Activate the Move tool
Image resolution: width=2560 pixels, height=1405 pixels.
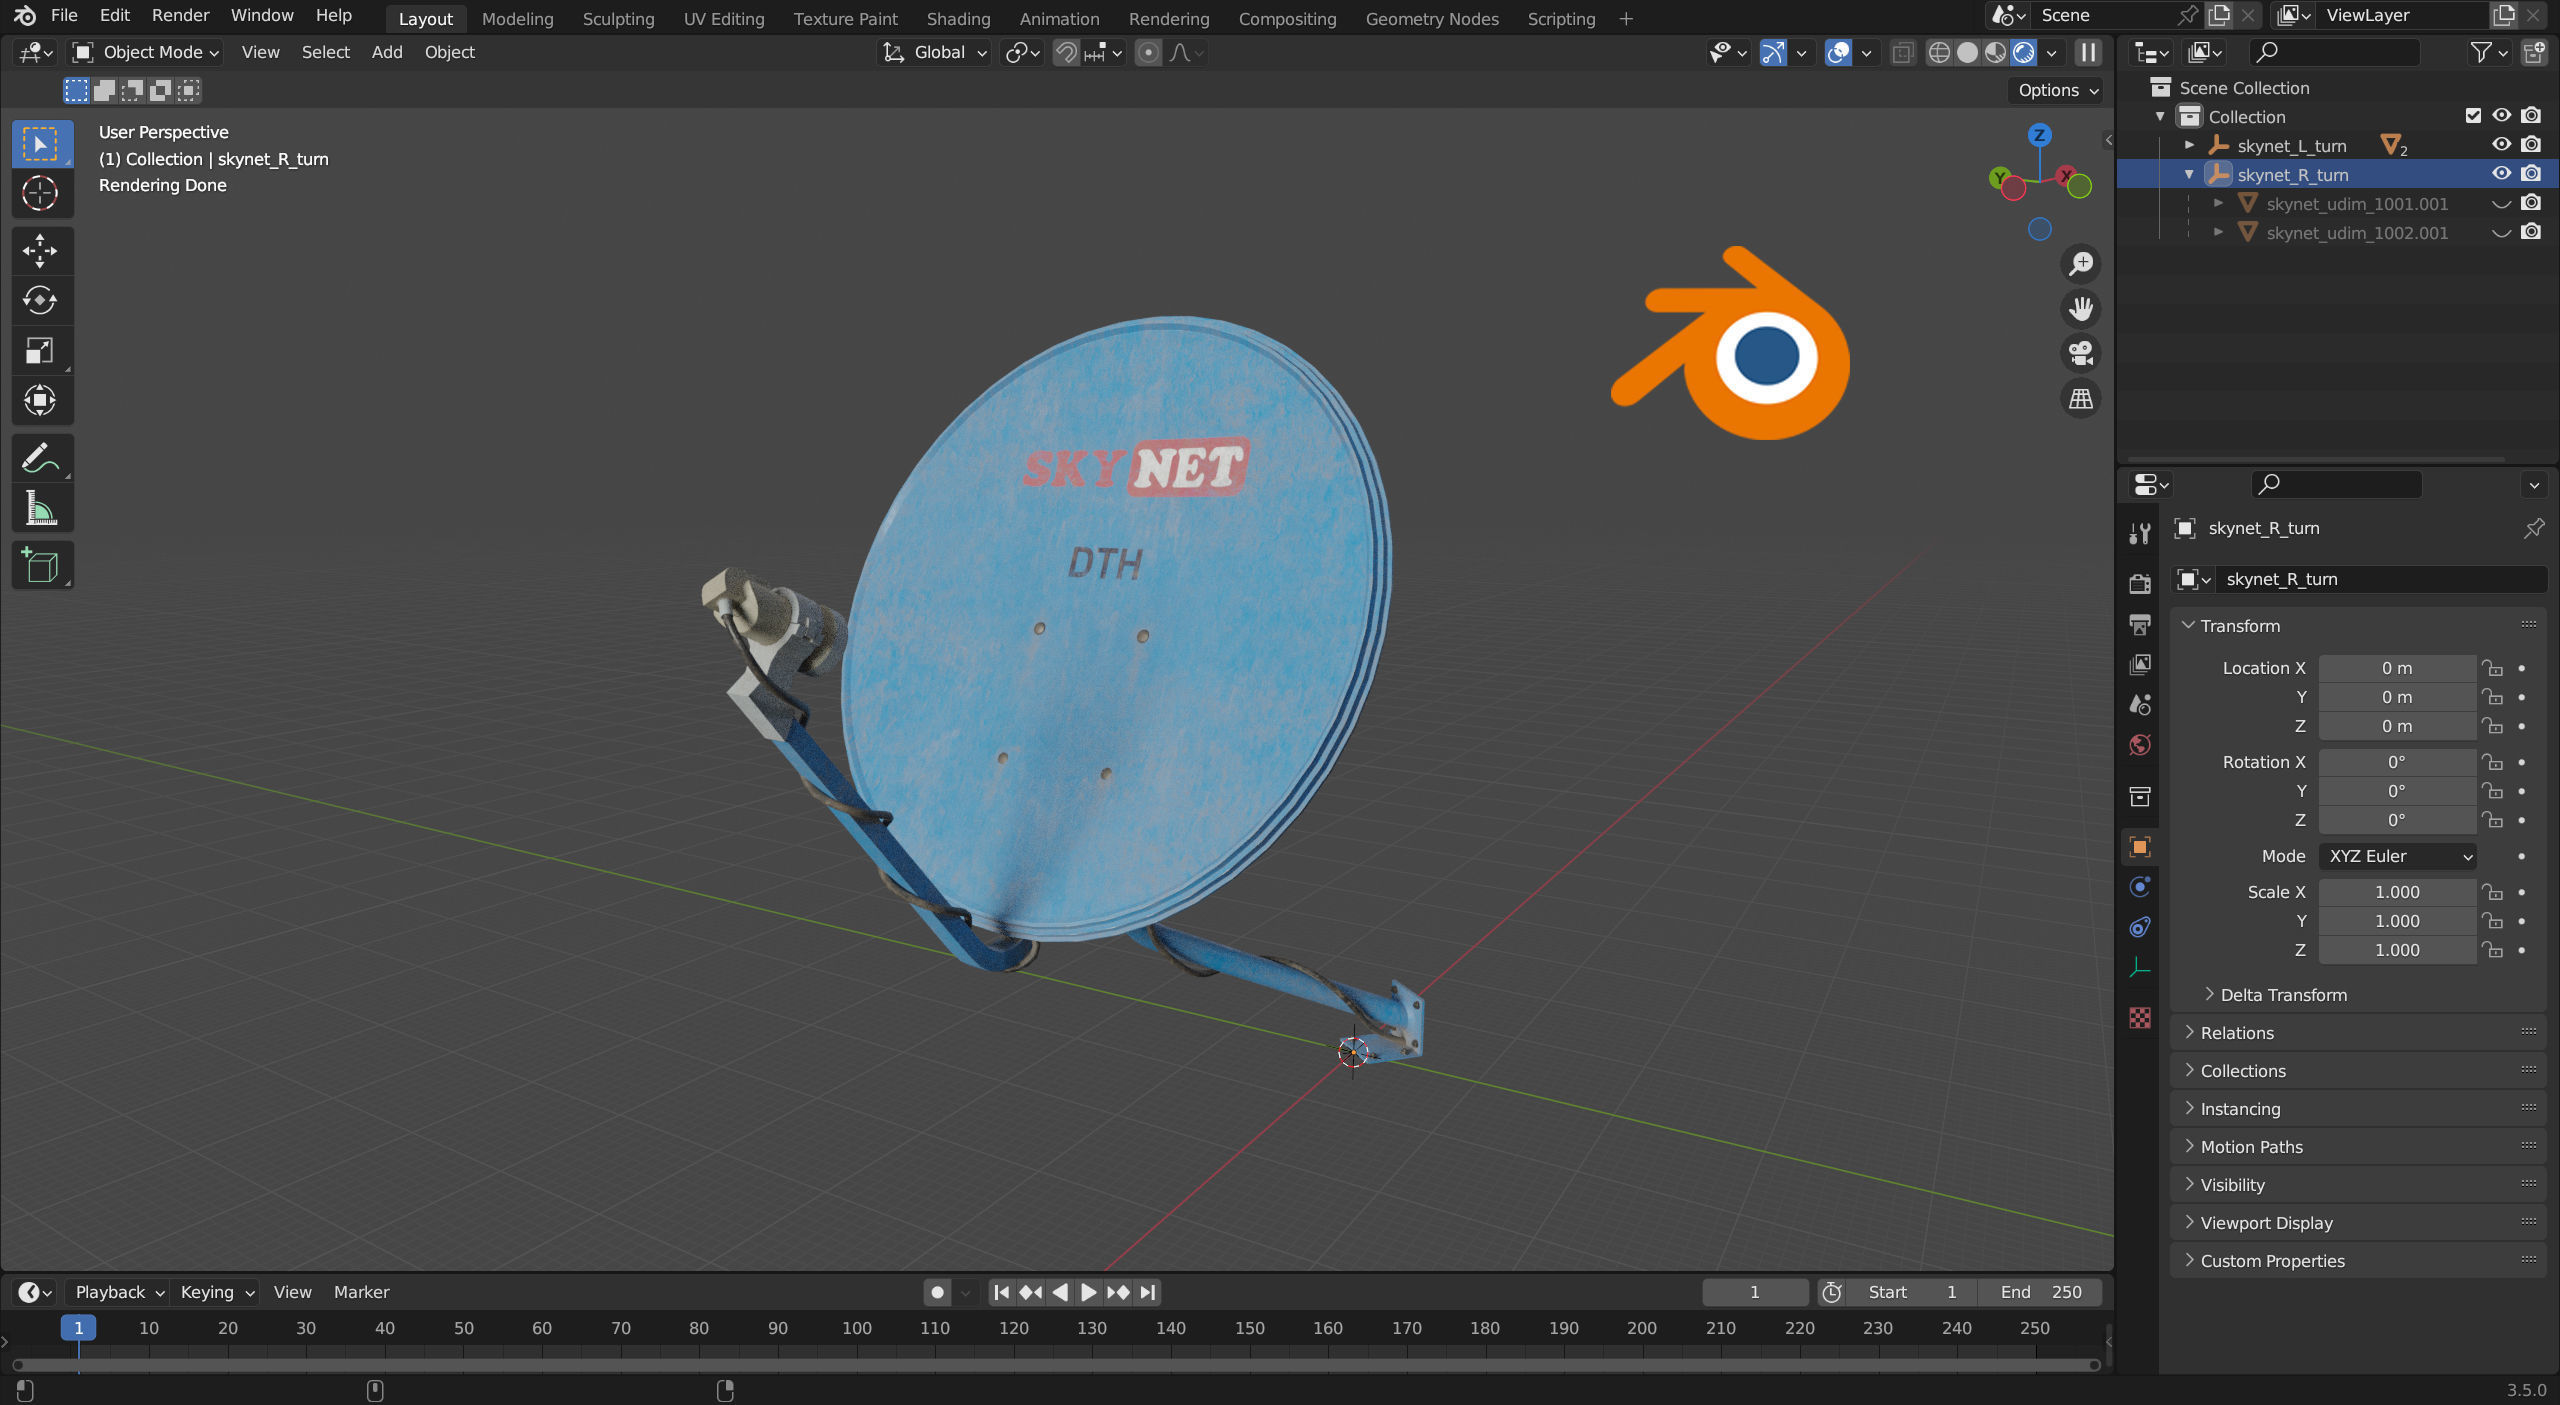click(41, 251)
